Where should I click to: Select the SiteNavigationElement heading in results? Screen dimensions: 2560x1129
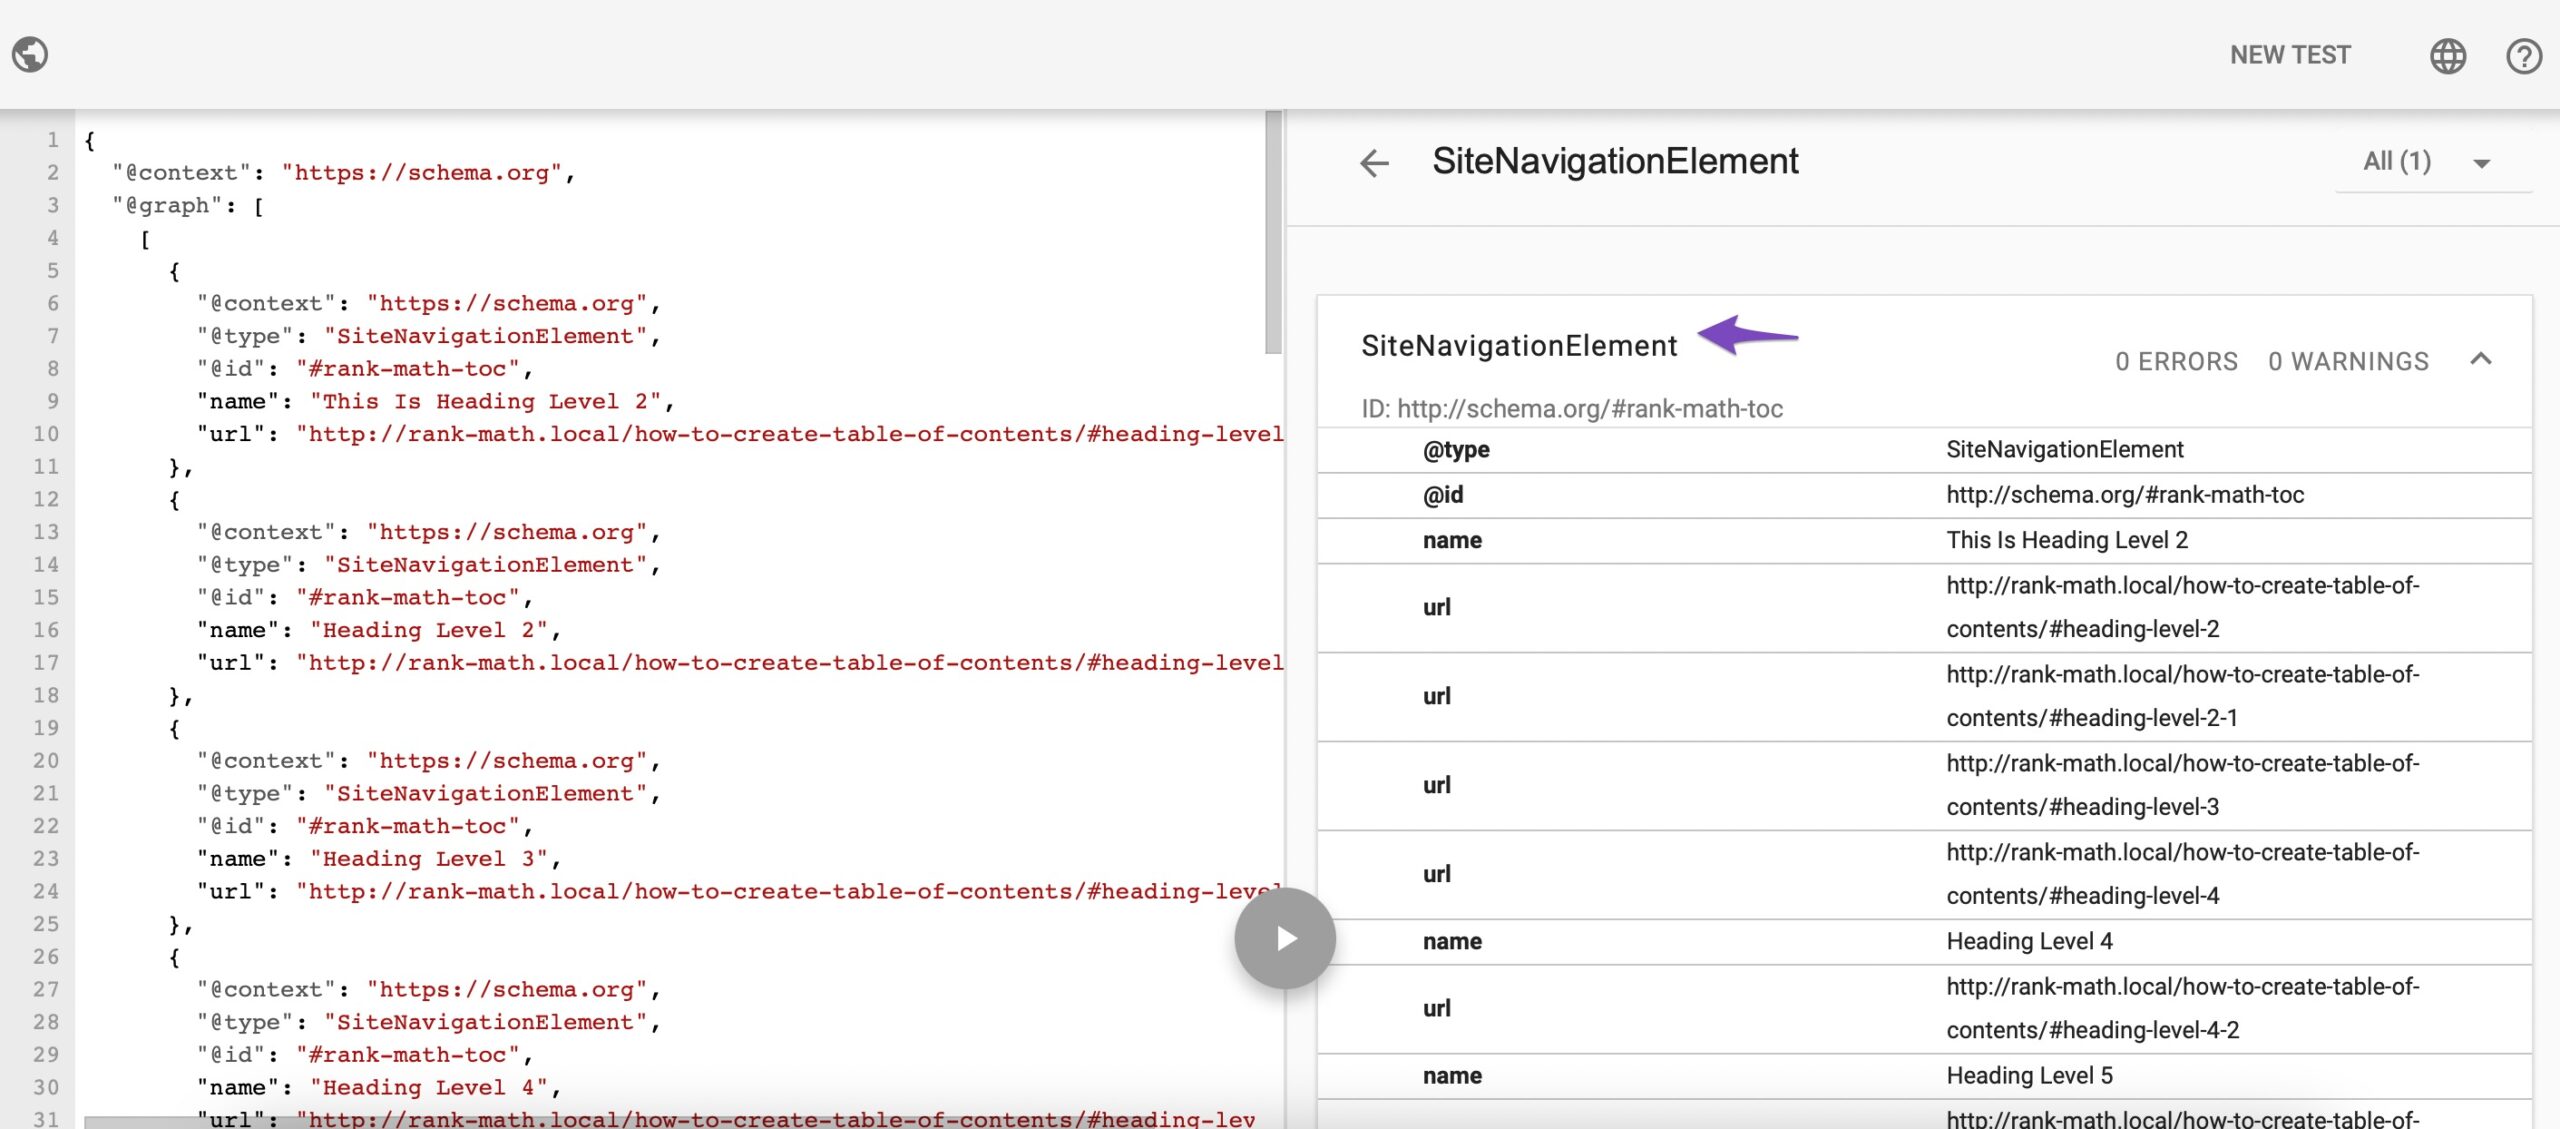[x=1518, y=345]
